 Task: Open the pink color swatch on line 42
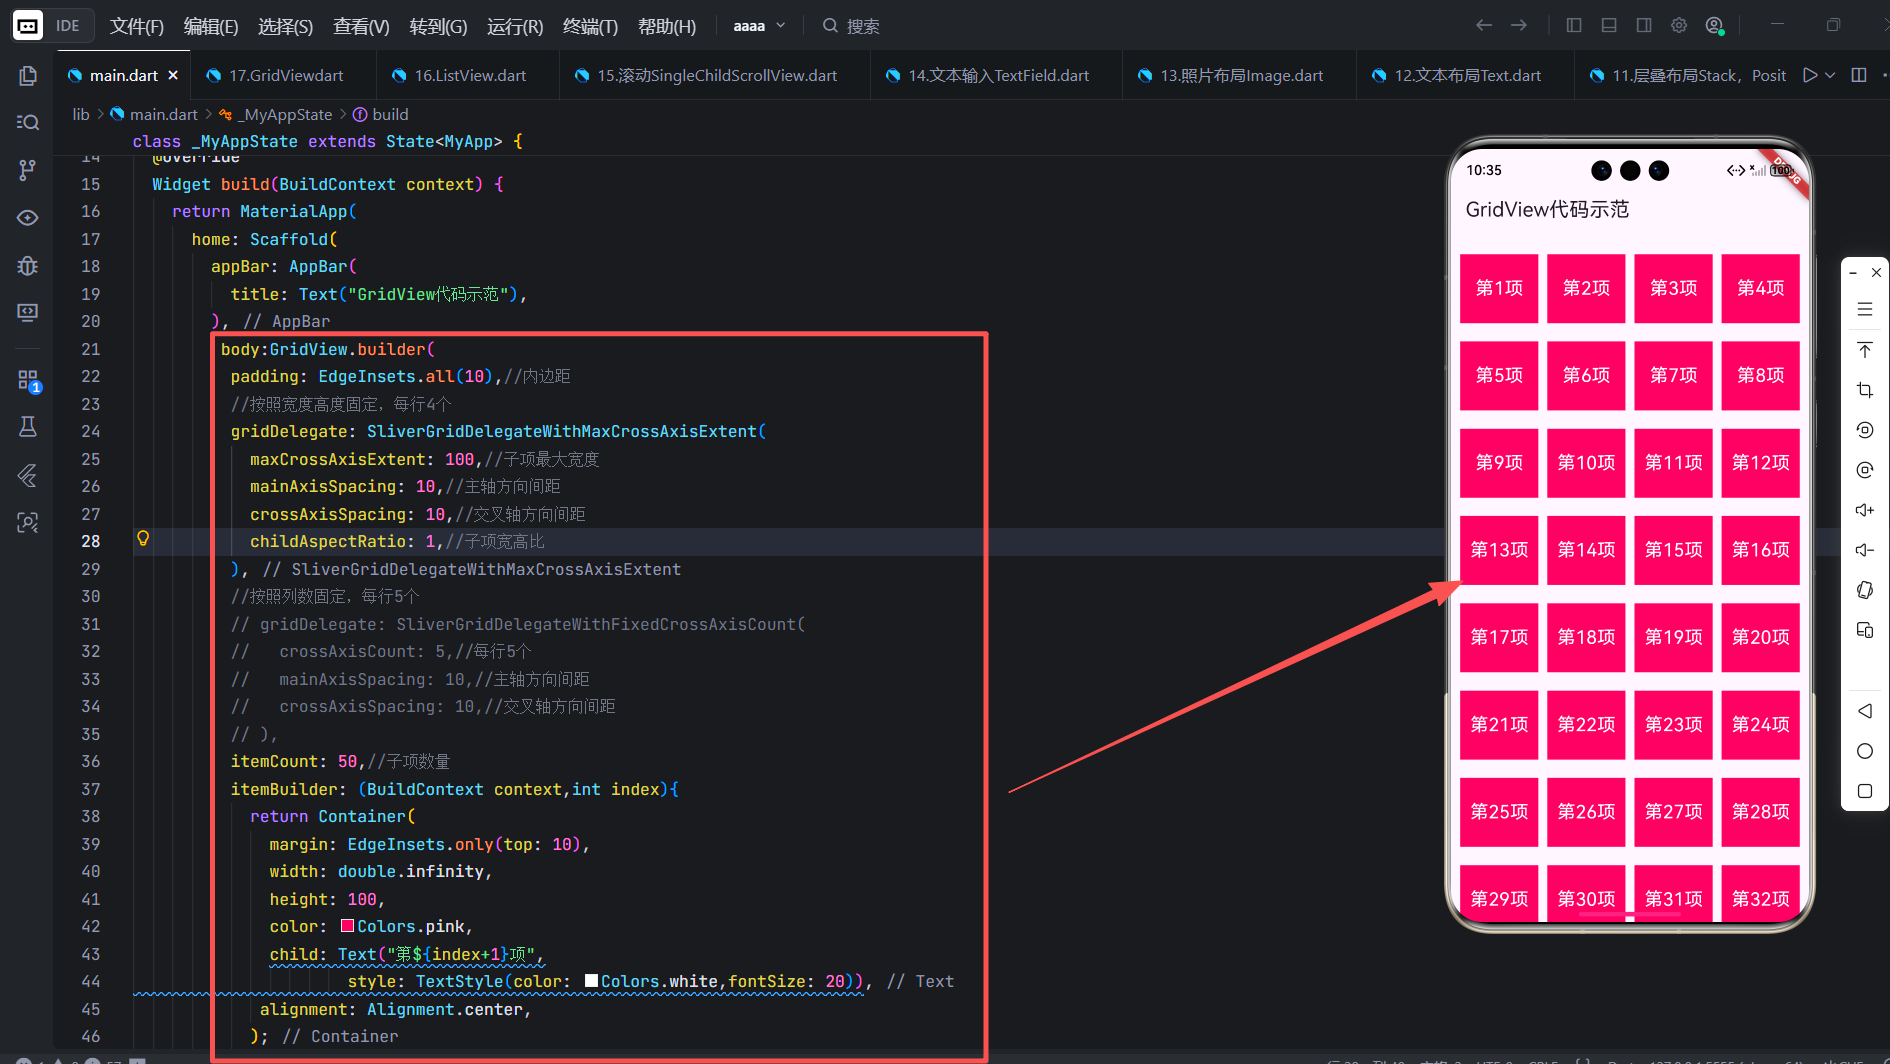click(347, 925)
